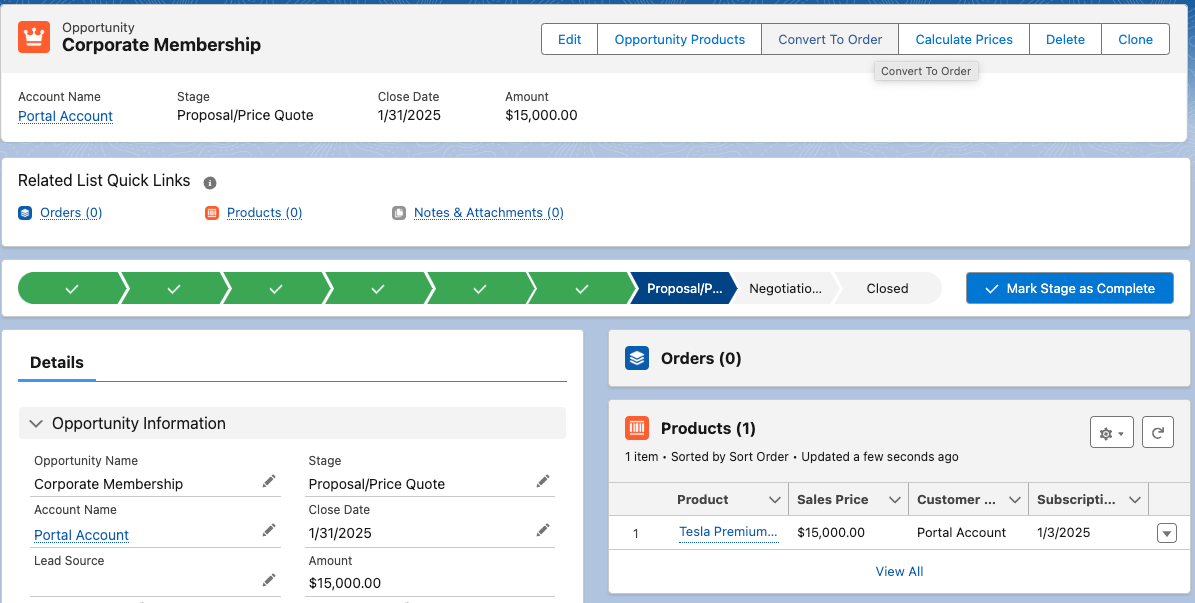Image resolution: width=1195 pixels, height=603 pixels.
Task: Select the Closed path stage
Action: click(x=887, y=288)
